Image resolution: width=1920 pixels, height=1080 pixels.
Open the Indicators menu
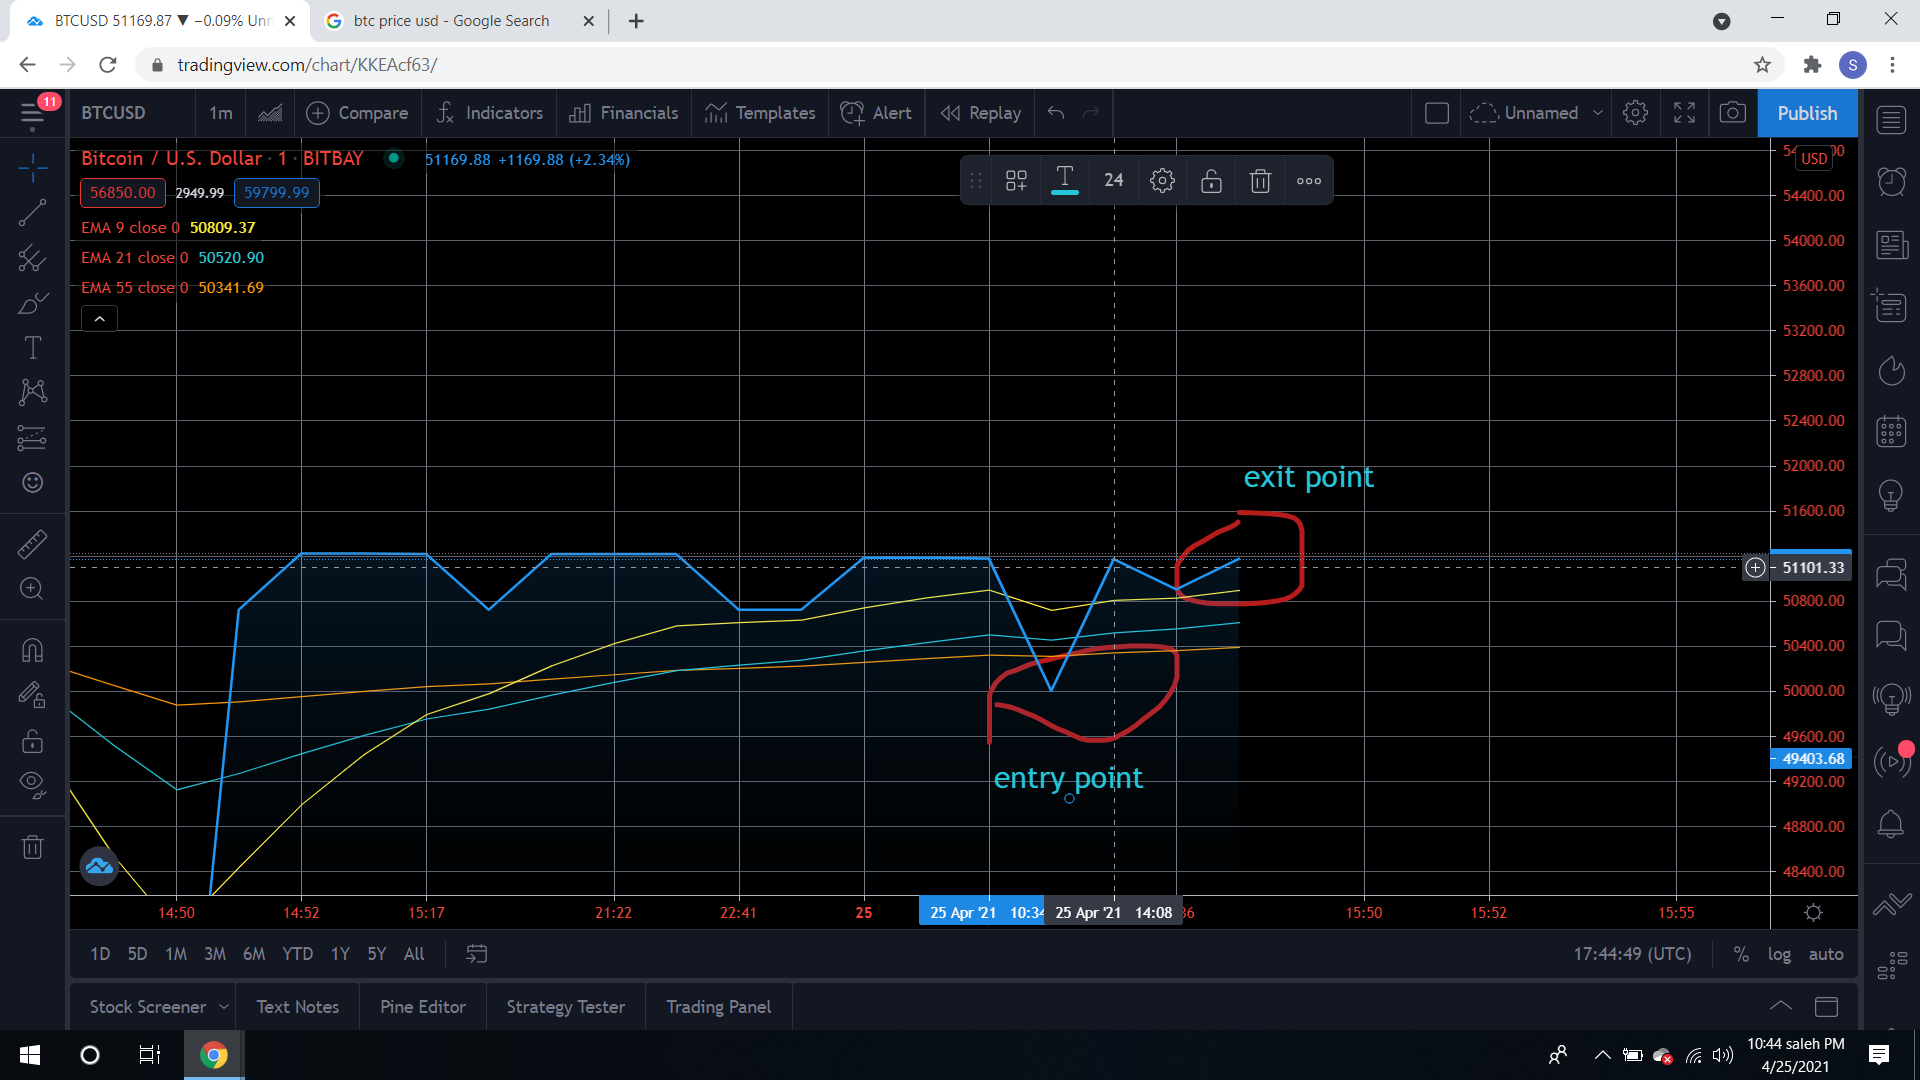click(489, 113)
